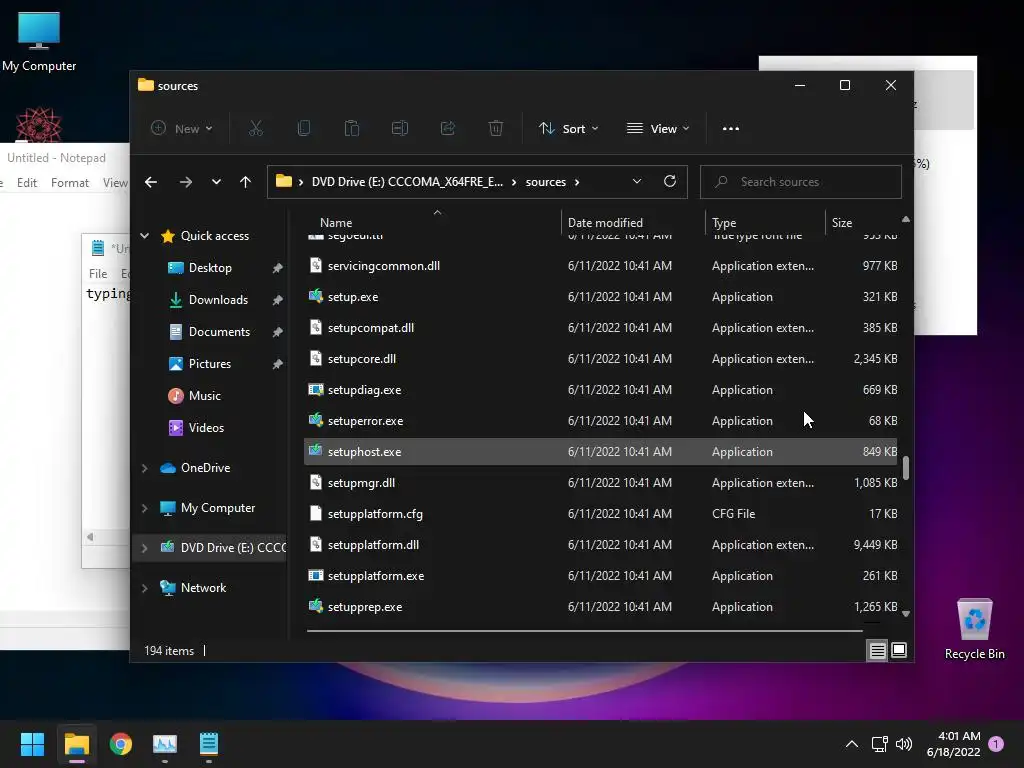
Task: Open the View dropdown menu
Action: point(658,129)
